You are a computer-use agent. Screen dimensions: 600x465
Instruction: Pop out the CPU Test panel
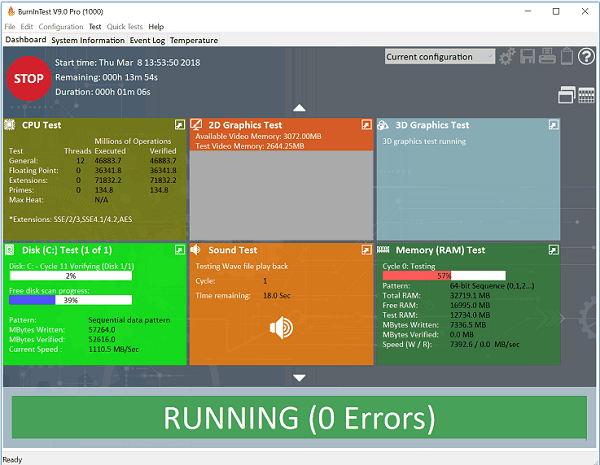coord(179,125)
